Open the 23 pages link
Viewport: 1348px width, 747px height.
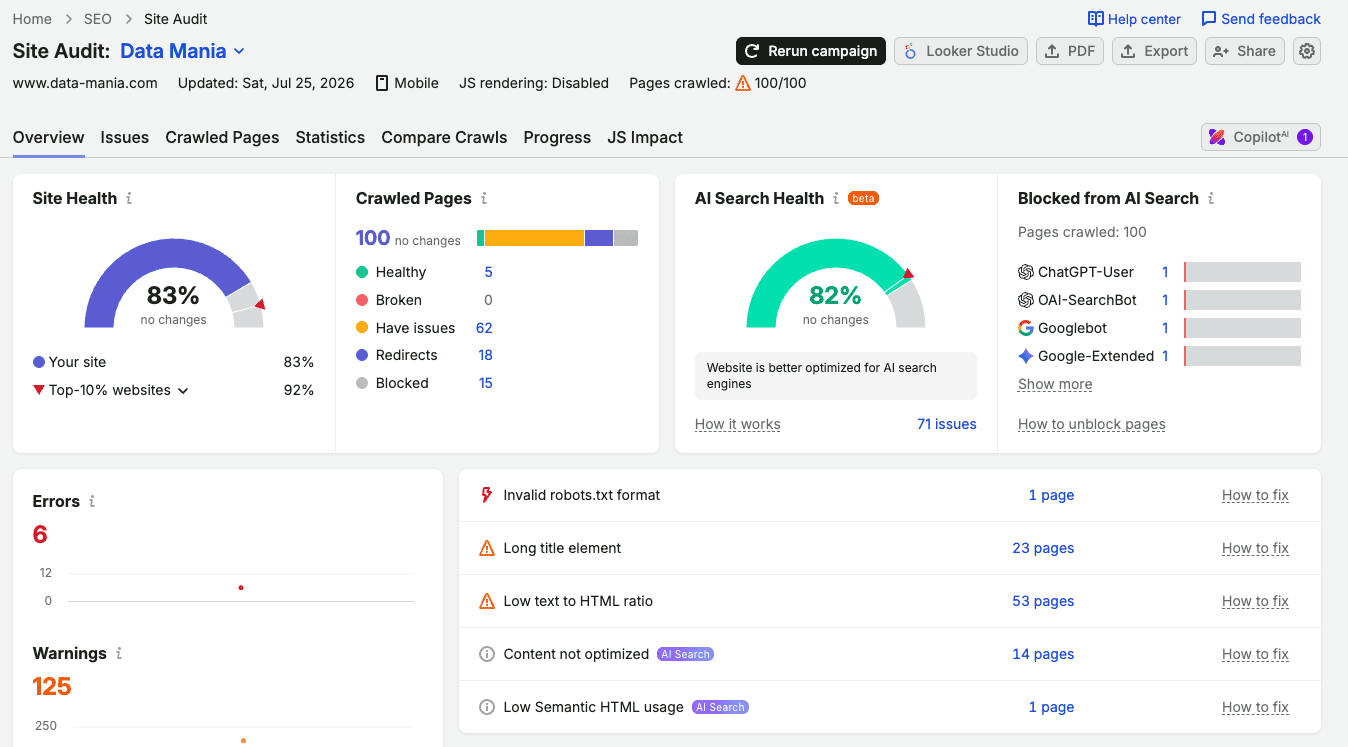pos(1043,548)
